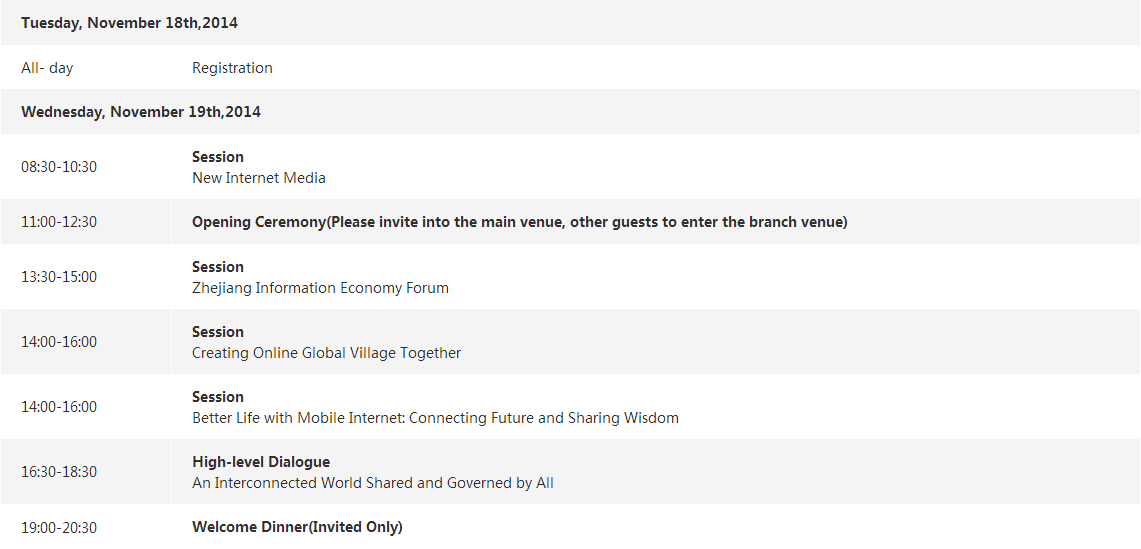Click the All-day time label

click(x=47, y=68)
